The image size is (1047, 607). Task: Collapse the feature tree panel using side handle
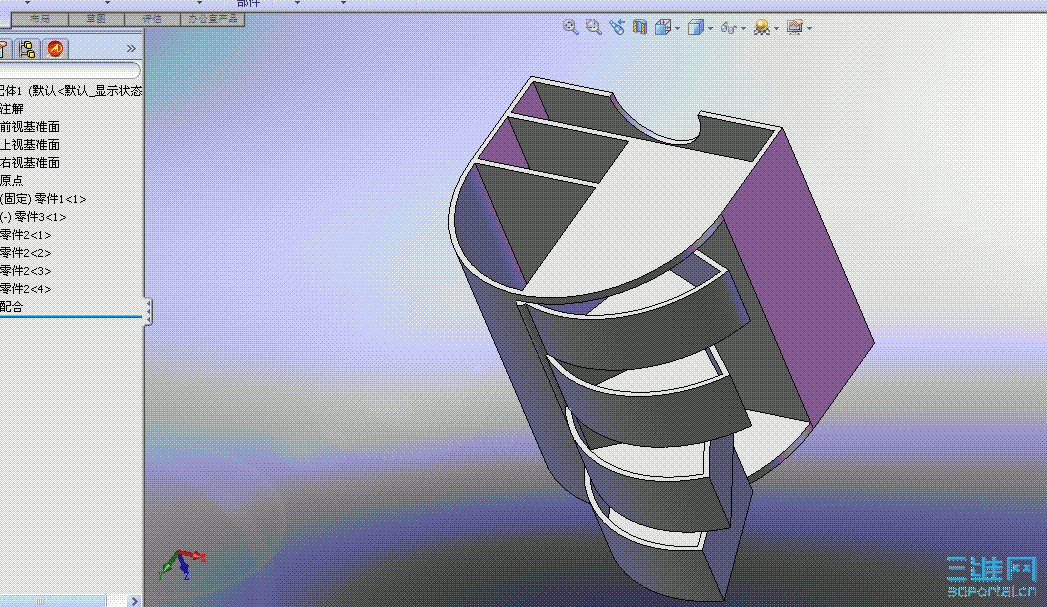tap(148, 311)
